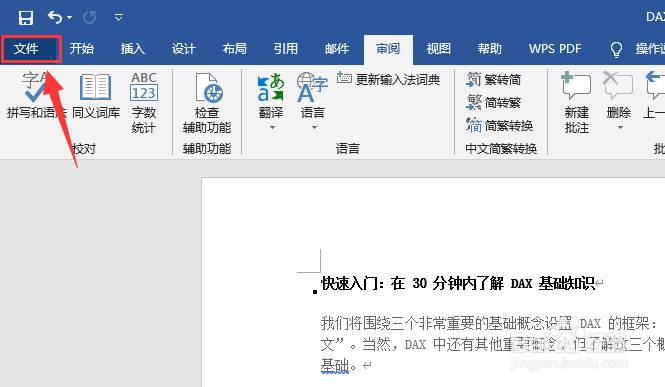
Task: Click the document heading 快速入门 text
Action: coord(458,283)
